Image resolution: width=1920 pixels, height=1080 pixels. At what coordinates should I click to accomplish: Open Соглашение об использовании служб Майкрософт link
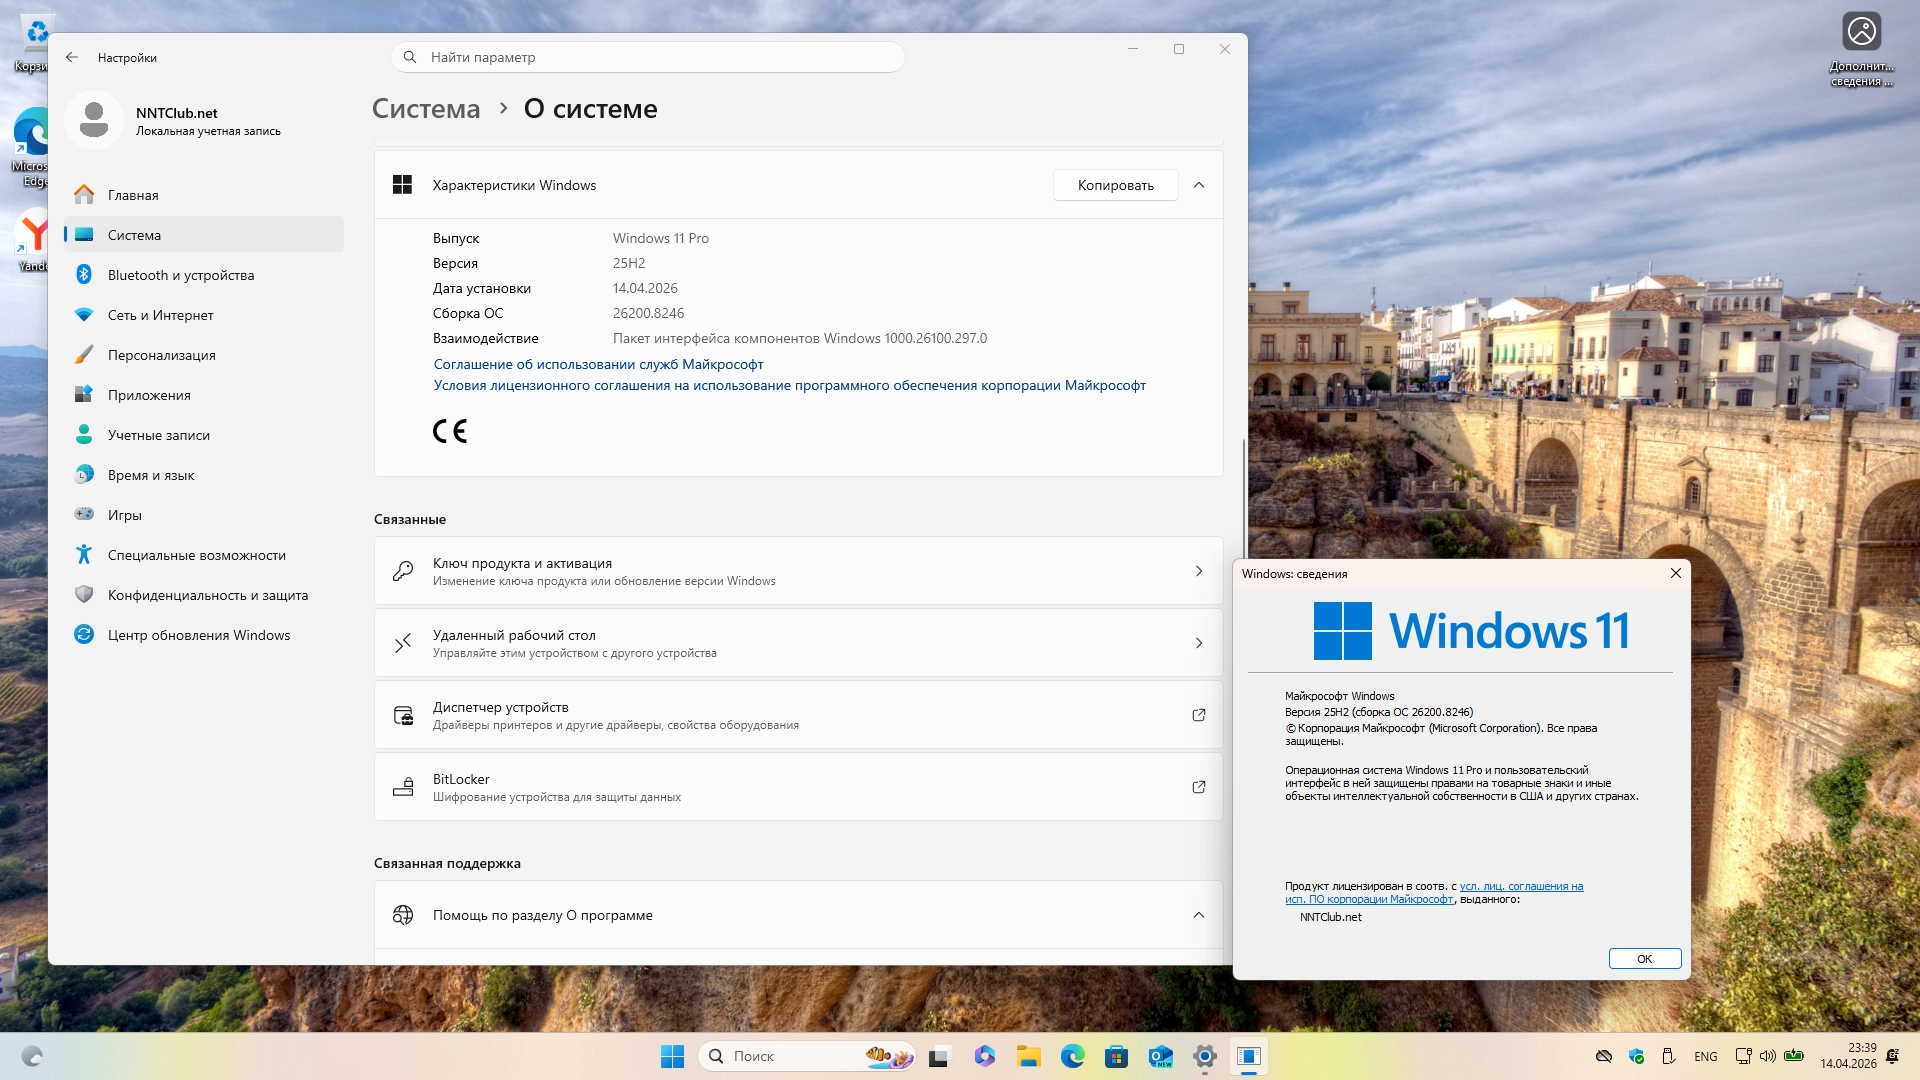pos(598,364)
